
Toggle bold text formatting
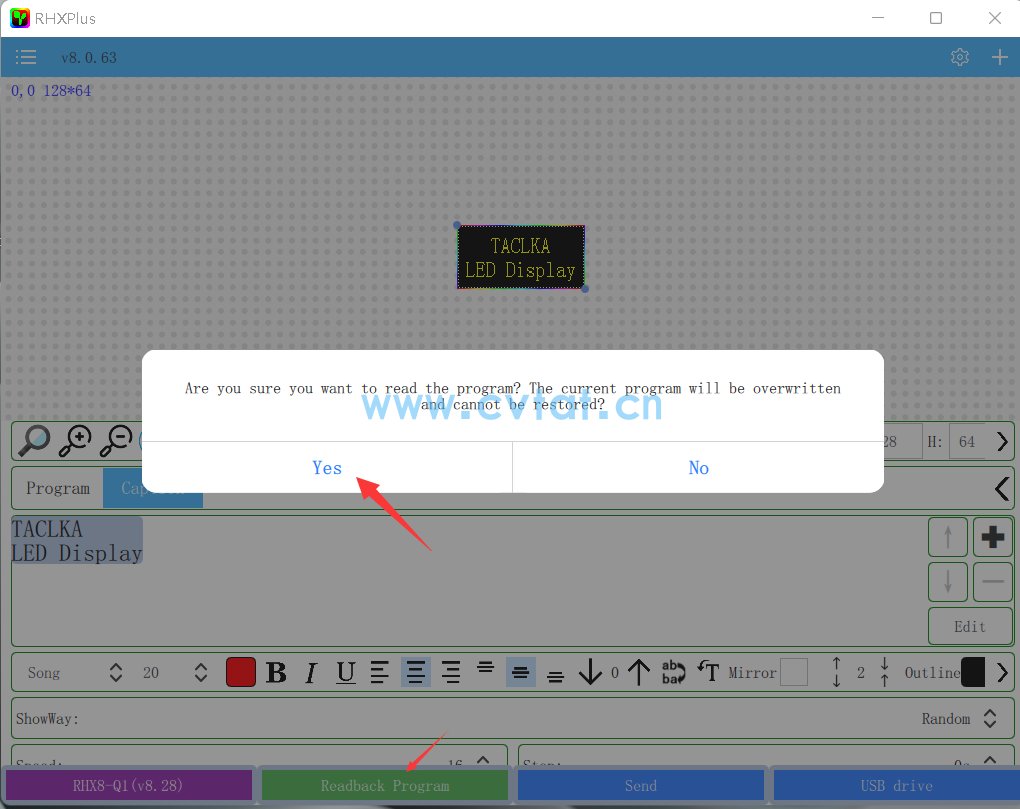pos(276,672)
